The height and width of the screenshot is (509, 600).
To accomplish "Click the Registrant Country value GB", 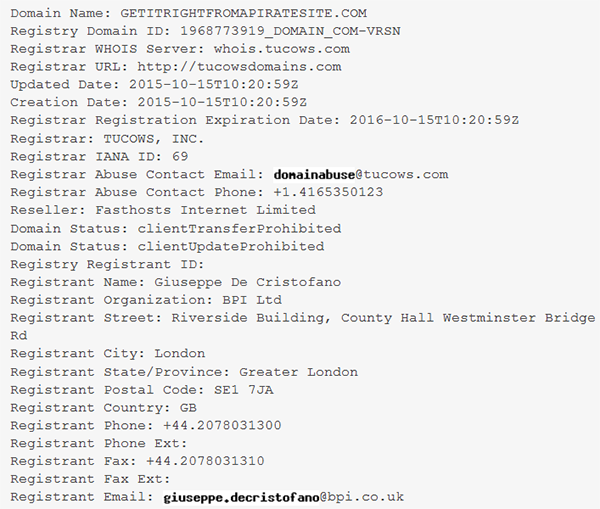I will (x=188, y=408).
